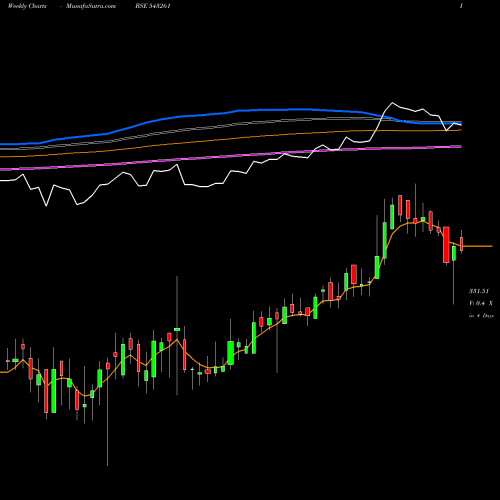500x500 pixels.
Task: Click the '331.51' price value
Action: click(479, 291)
